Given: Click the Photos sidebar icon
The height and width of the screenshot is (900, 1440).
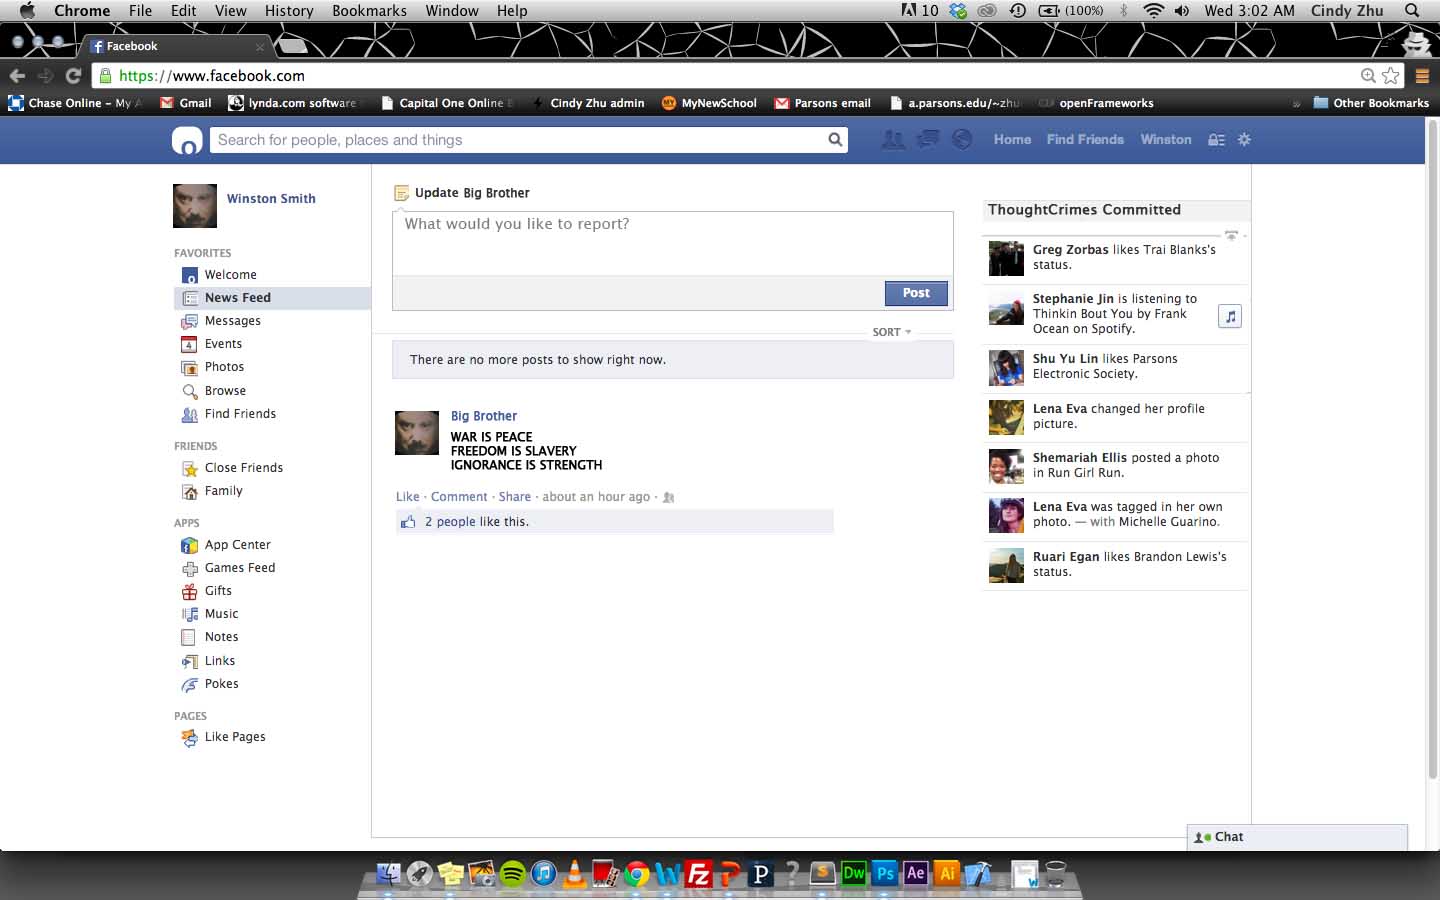Looking at the screenshot, I should pyautogui.click(x=189, y=367).
